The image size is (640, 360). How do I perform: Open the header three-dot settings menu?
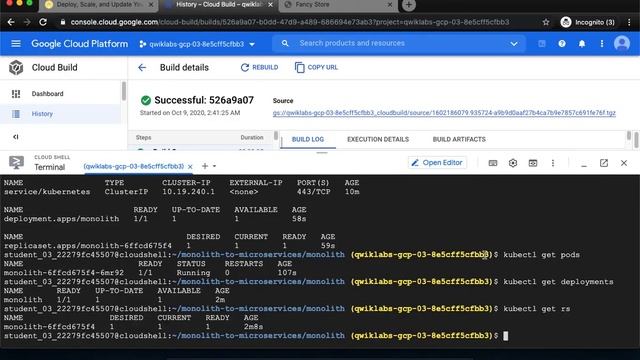click(x=602, y=44)
